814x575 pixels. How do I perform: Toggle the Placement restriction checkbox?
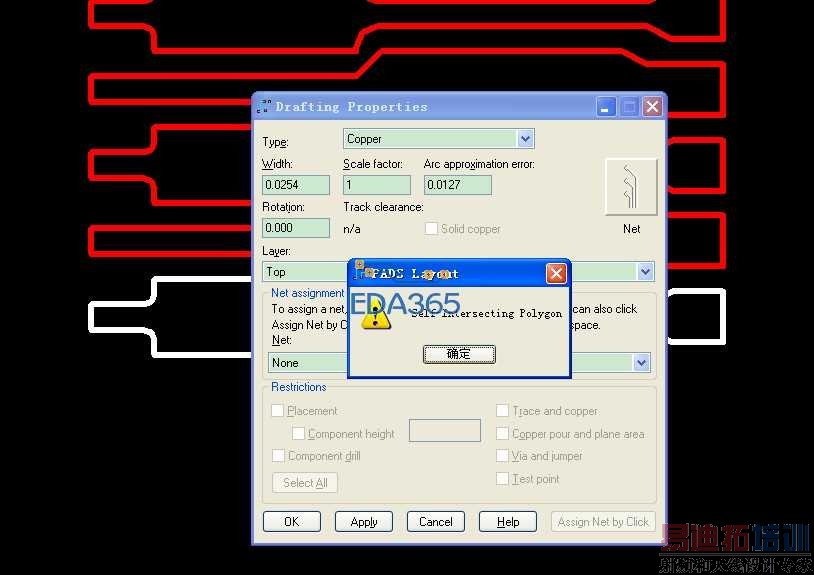[x=278, y=411]
